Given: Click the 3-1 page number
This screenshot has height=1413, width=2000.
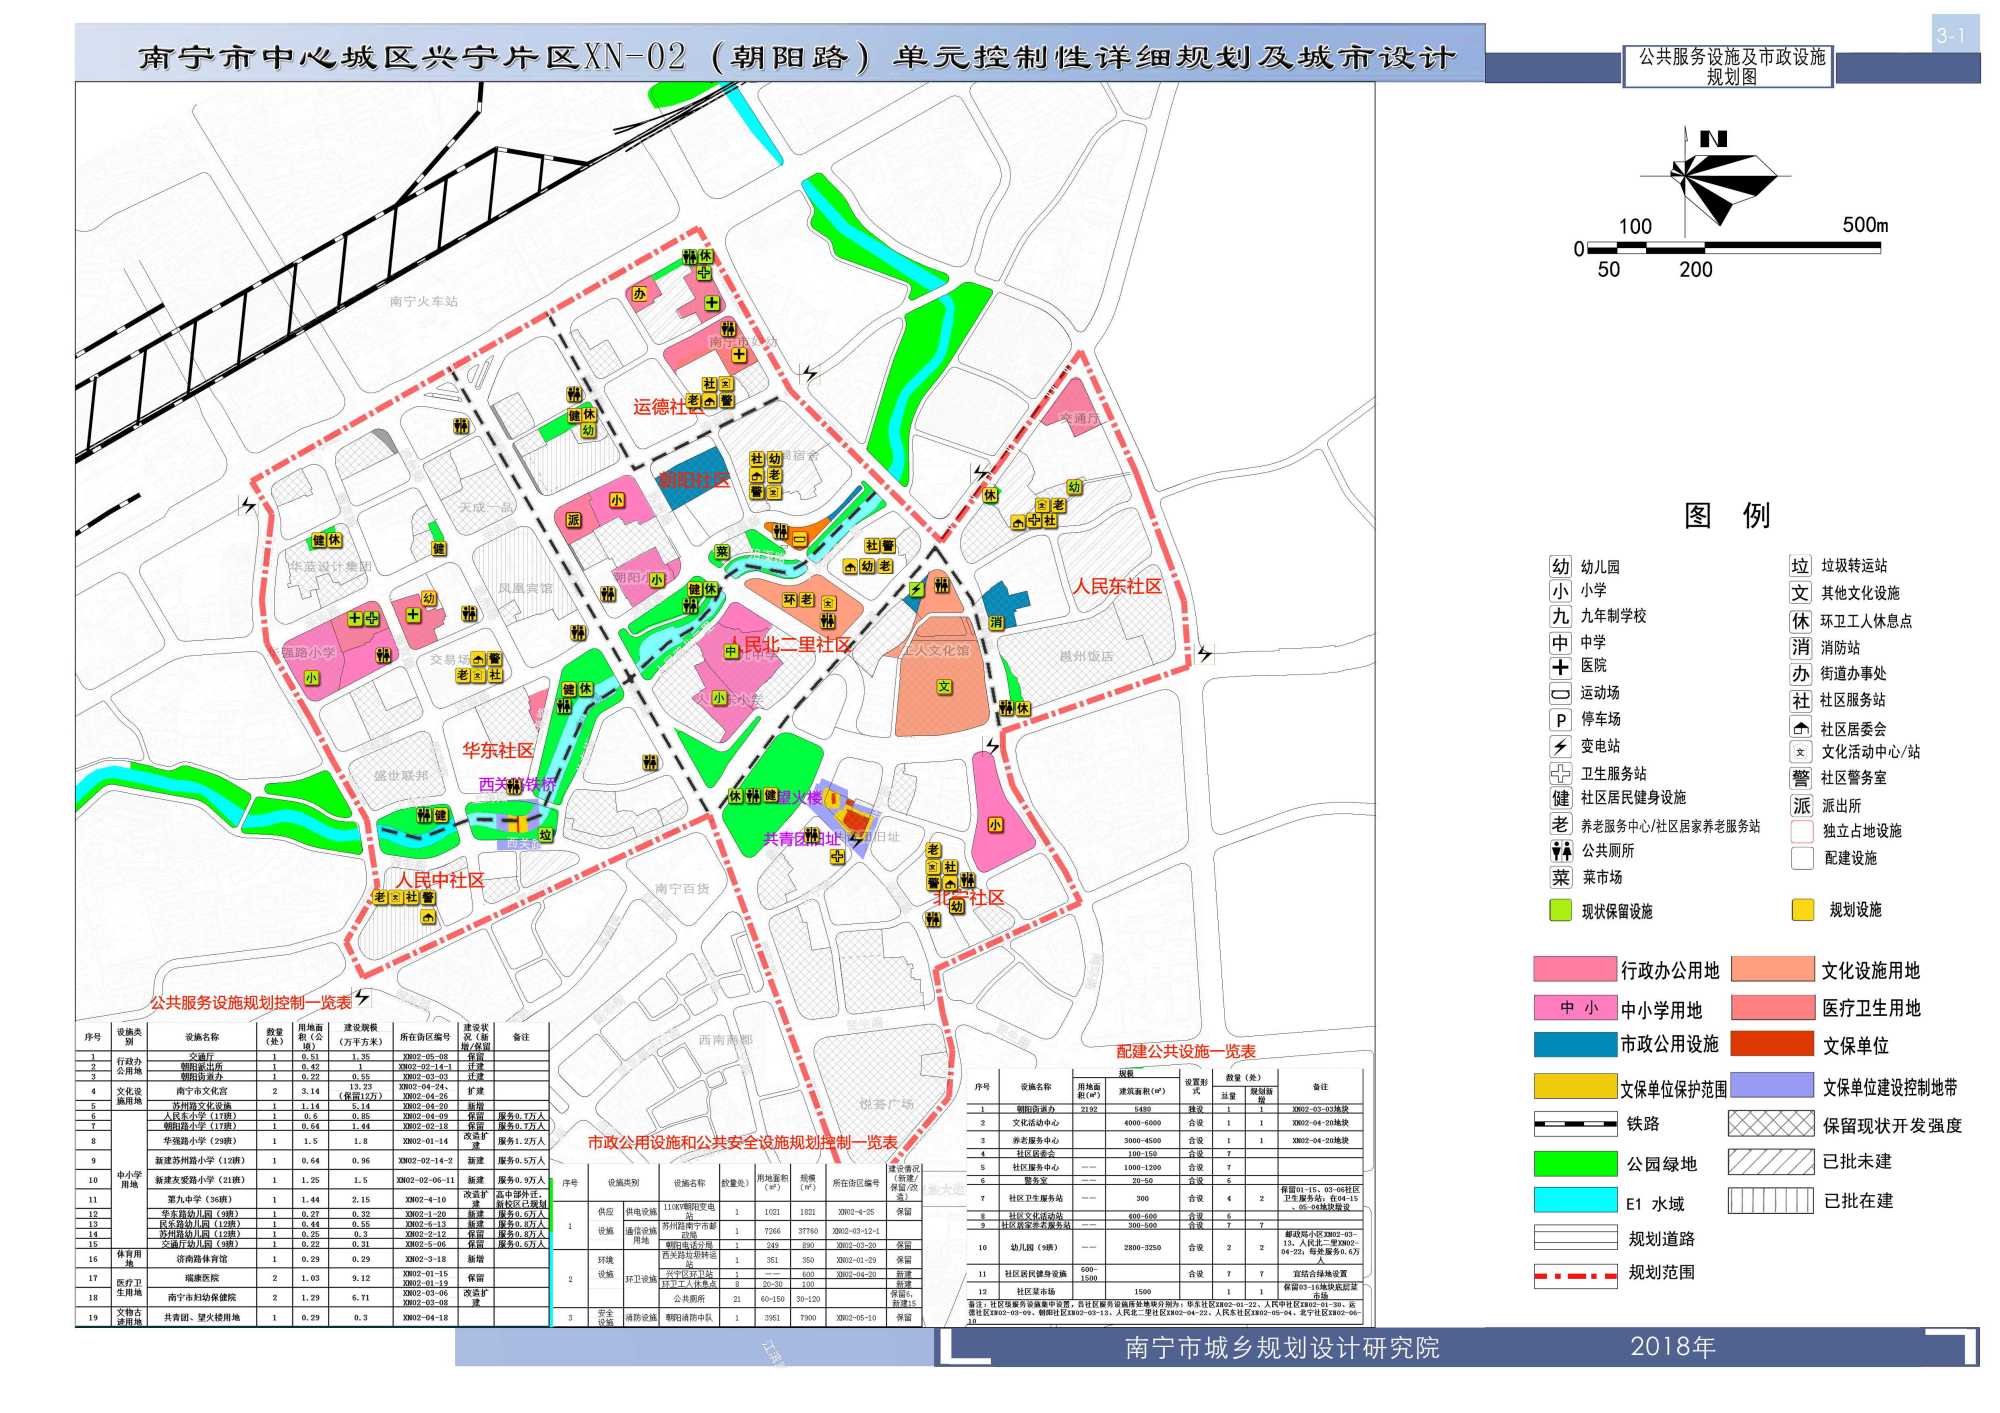Looking at the screenshot, I should pyautogui.click(x=1951, y=35).
